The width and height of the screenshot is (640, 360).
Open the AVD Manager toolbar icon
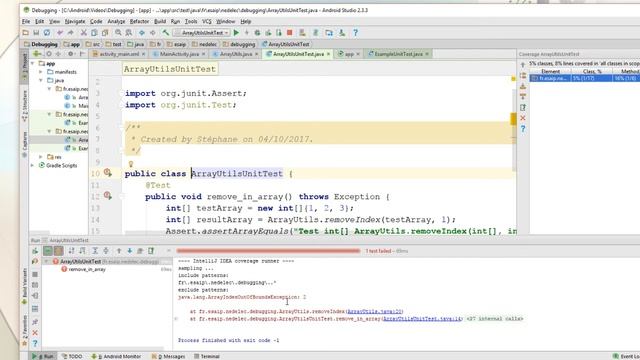[x=302, y=33]
